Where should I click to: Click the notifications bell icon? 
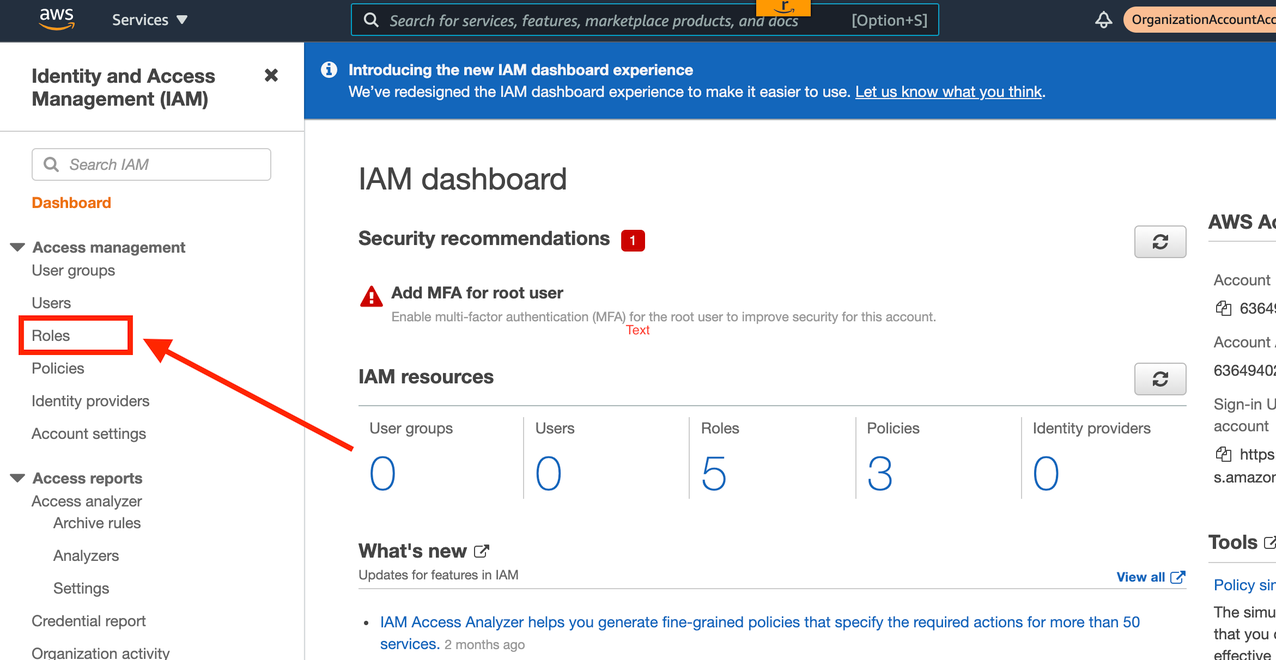[1103, 20]
